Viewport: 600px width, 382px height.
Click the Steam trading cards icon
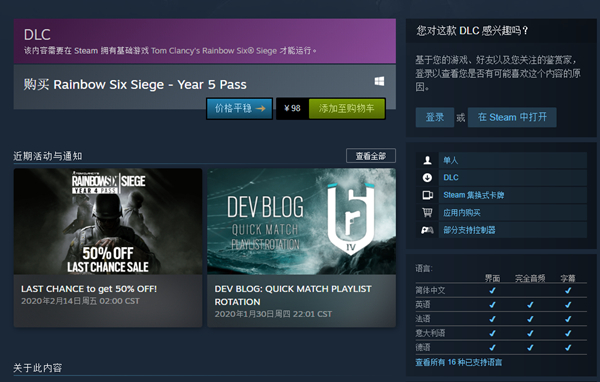click(x=427, y=195)
